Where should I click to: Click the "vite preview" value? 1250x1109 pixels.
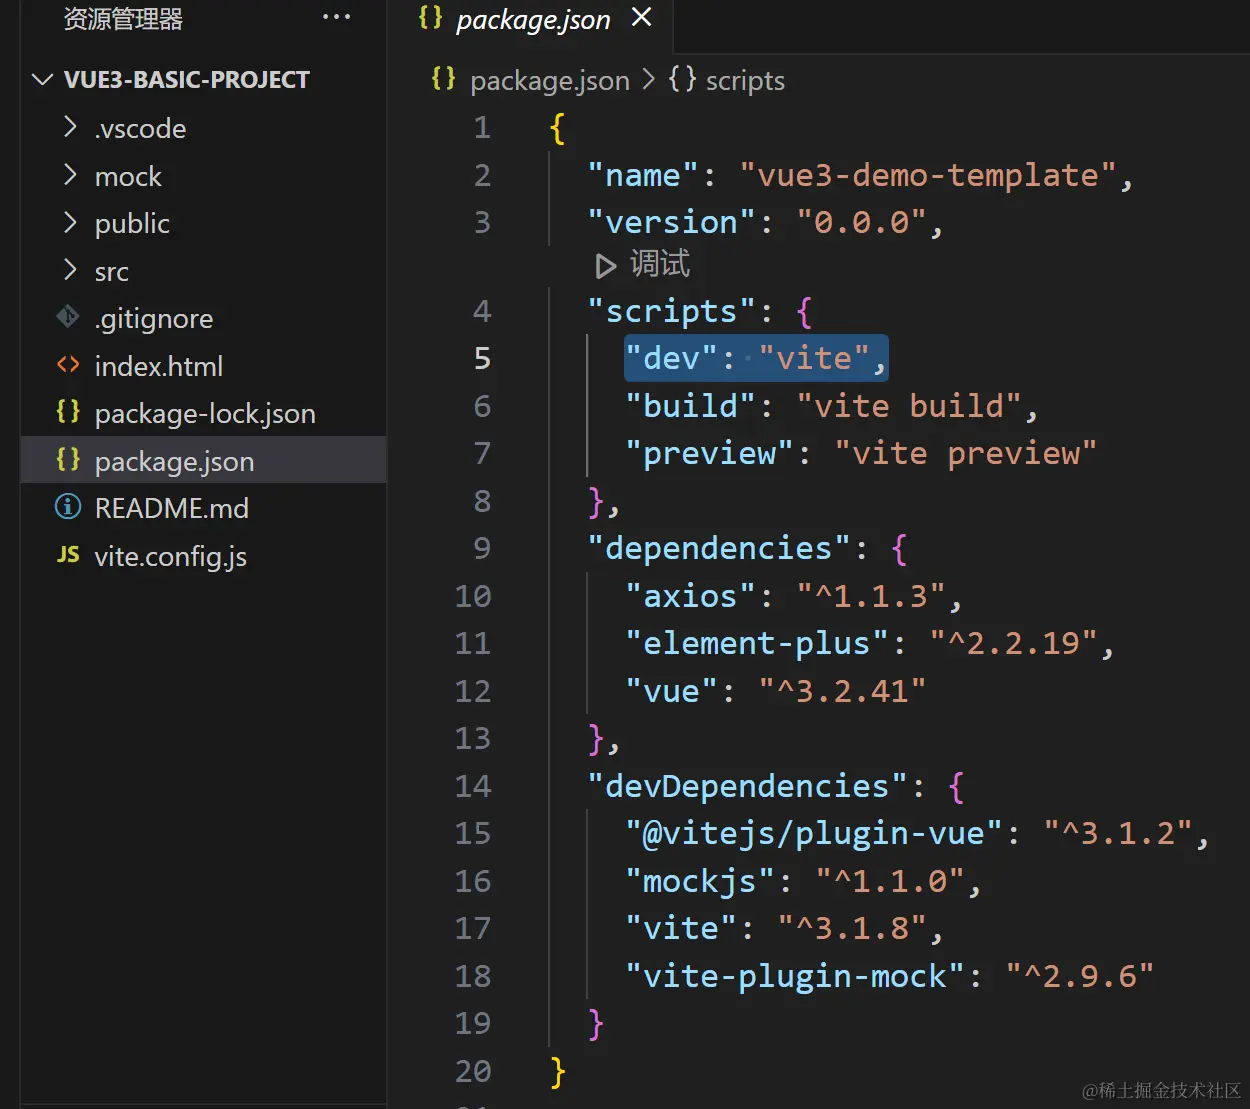pyautogui.click(x=966, y=454)
